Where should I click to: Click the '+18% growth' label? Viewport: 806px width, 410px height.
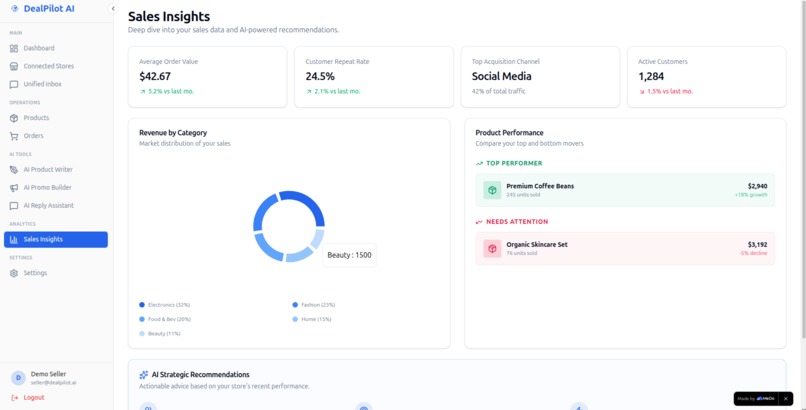(x=751, y=195)
